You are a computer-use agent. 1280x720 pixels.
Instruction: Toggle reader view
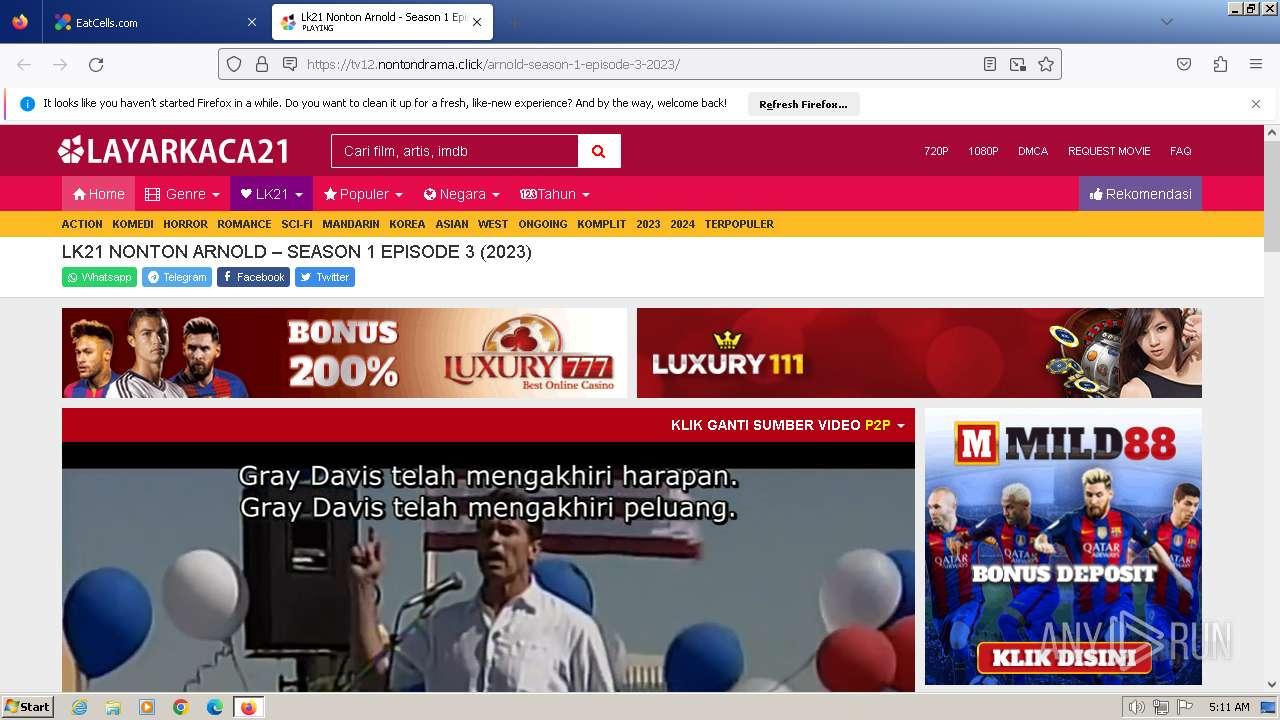click(990, 64)
